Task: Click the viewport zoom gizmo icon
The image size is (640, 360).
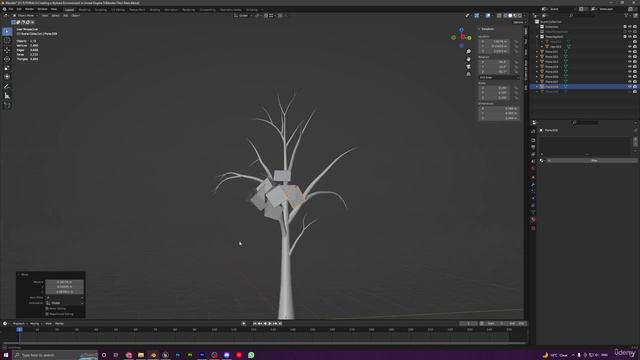Action: (x=469, y=51)
